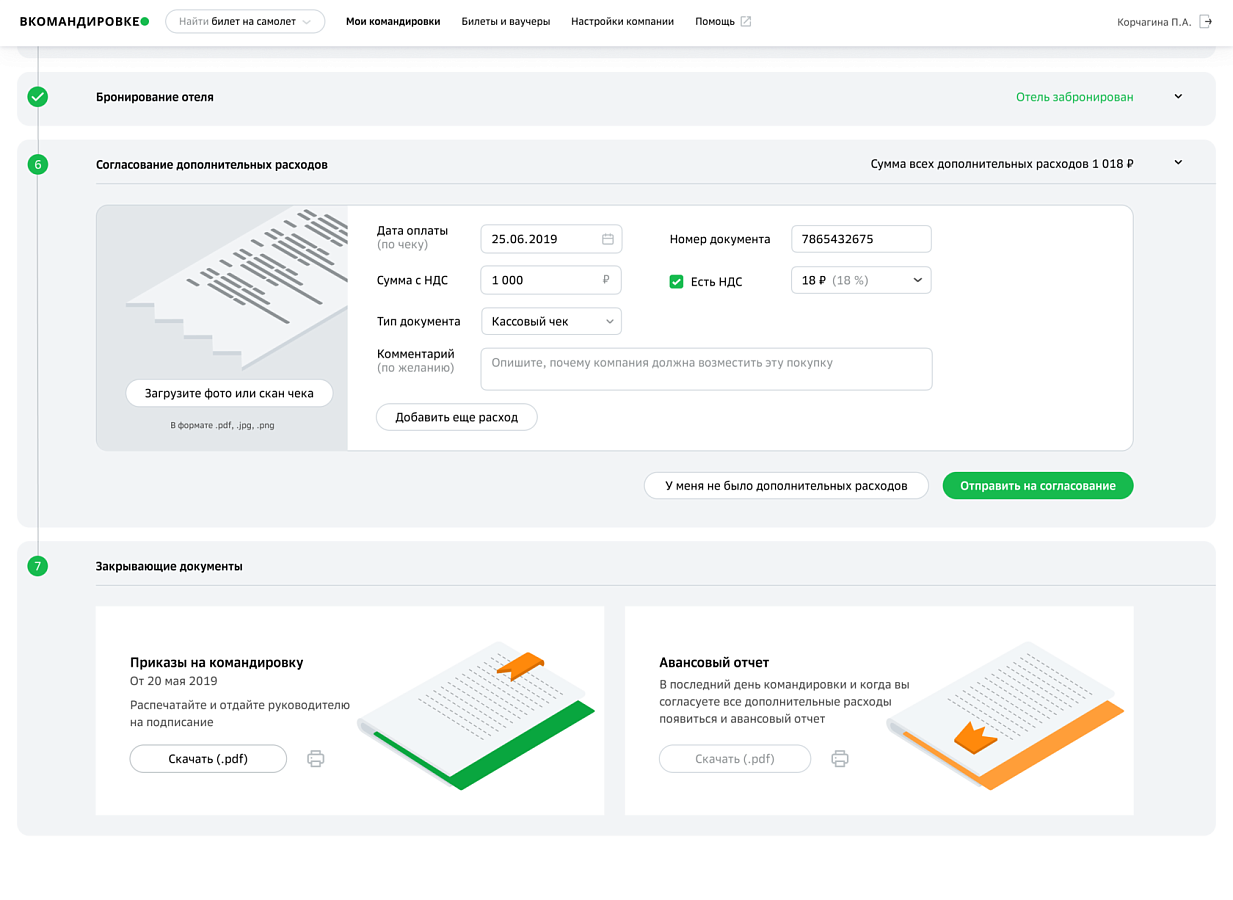This screenshot has width=1233, height=900.
Task: Click Загрузите фото или скан чека button
Action: 229,393
